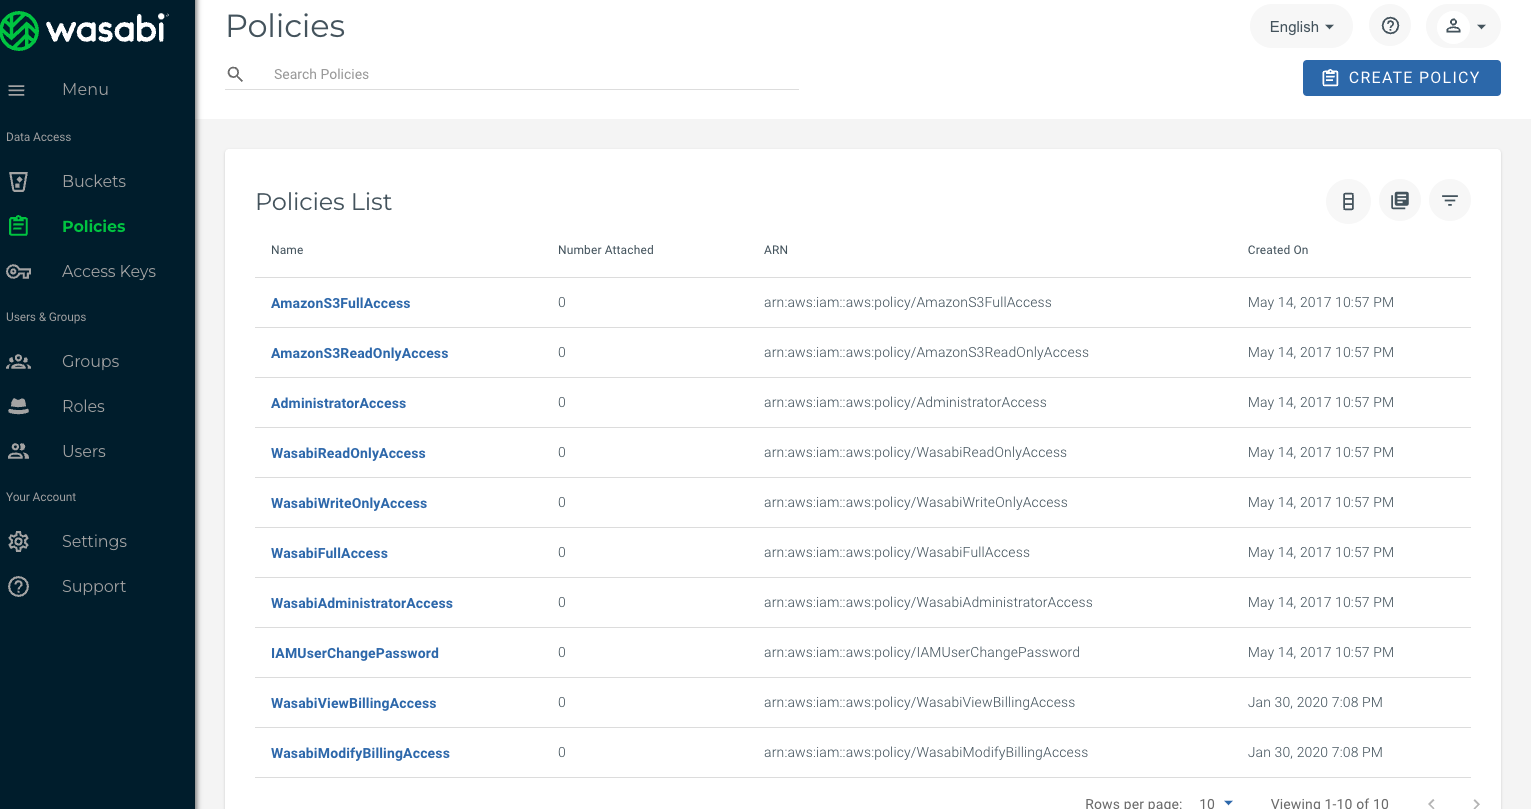Screen dimensions: 1531x809
Task: Click the Users icon in sidebar
Action: (18, 451)
